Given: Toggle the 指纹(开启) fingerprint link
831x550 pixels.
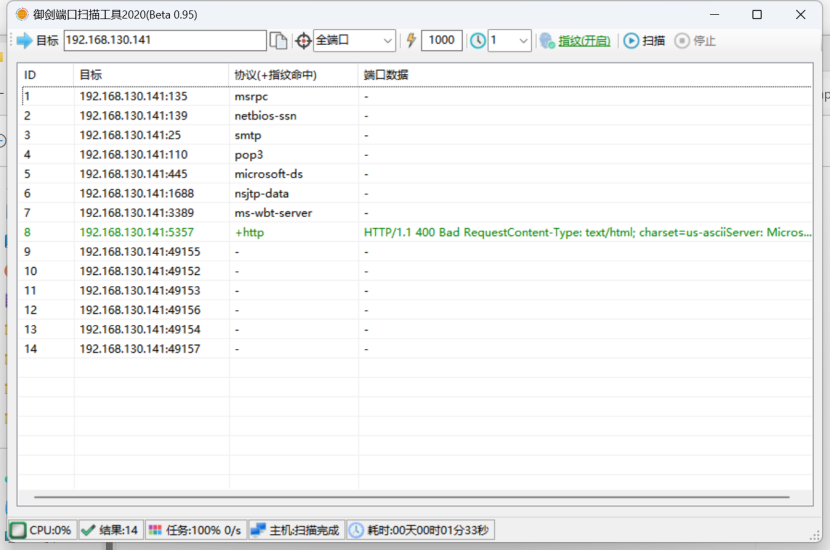Looking at the screenshot, I should (584, 41).
